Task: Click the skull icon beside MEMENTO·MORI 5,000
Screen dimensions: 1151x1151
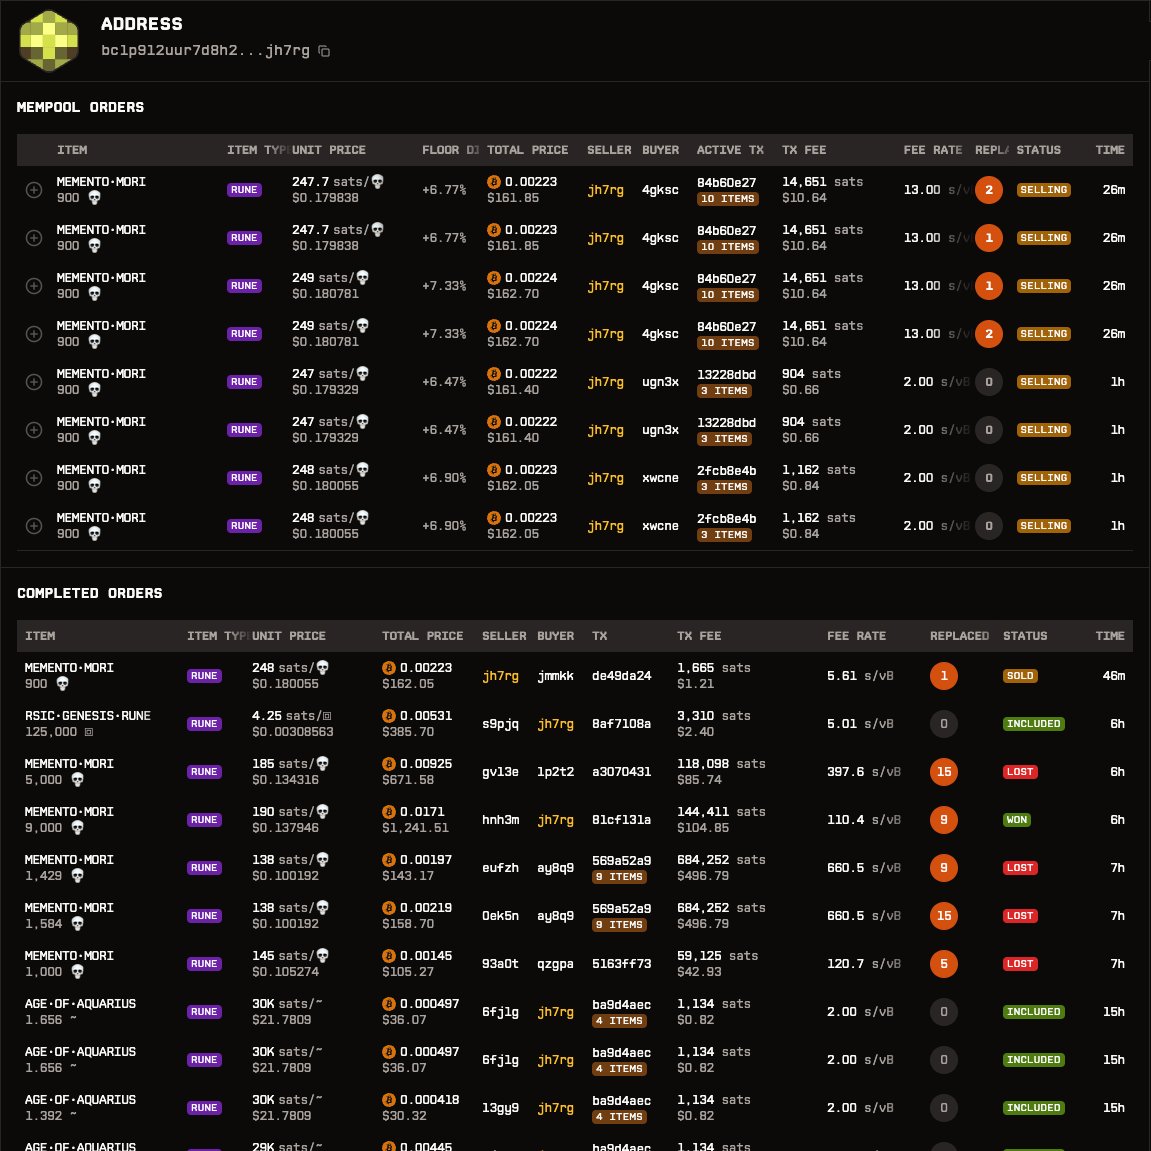Action: [77, 780]
